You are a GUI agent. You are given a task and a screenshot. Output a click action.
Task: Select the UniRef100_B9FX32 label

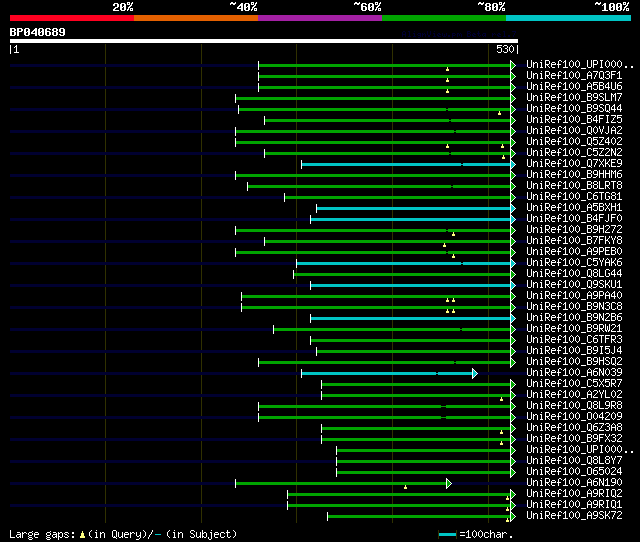[x=574, y=439]
